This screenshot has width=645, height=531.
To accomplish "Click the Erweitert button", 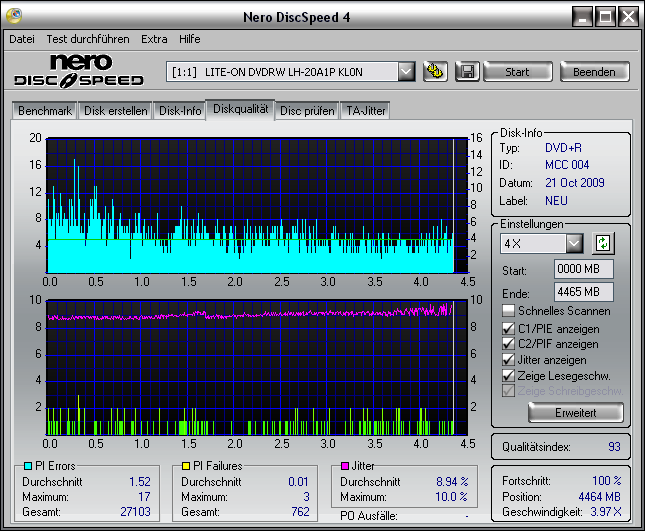I will [575, 412].
